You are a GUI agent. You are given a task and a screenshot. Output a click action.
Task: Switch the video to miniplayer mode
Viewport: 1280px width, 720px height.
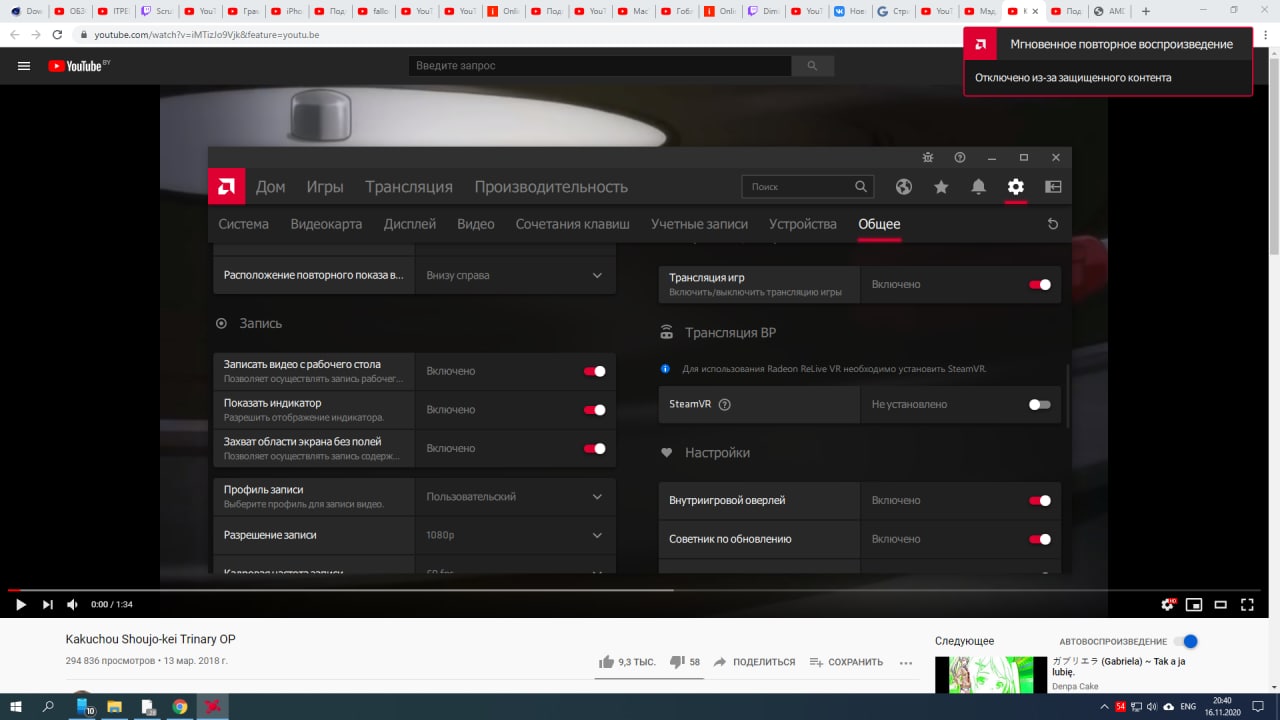click(x=1194, y=604)
